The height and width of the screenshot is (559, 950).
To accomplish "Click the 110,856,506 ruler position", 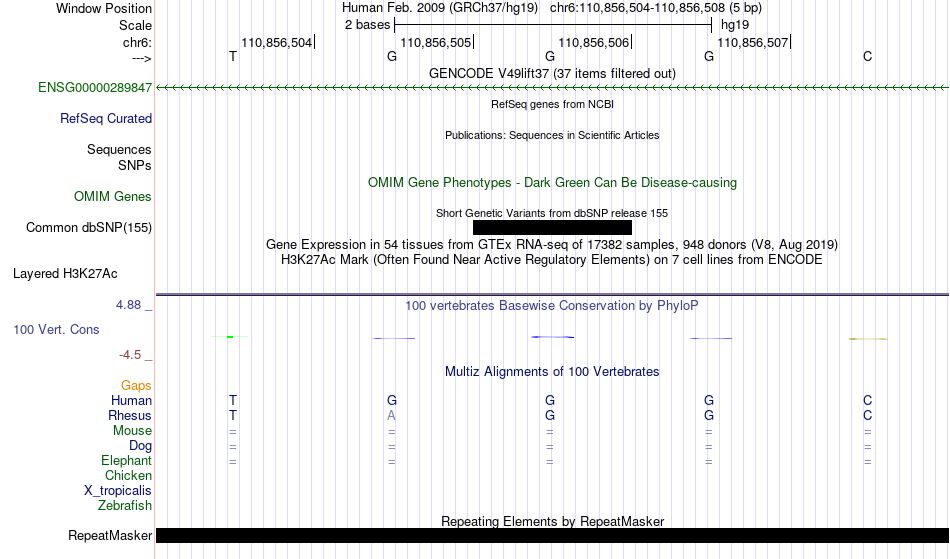I will (594, 42).
